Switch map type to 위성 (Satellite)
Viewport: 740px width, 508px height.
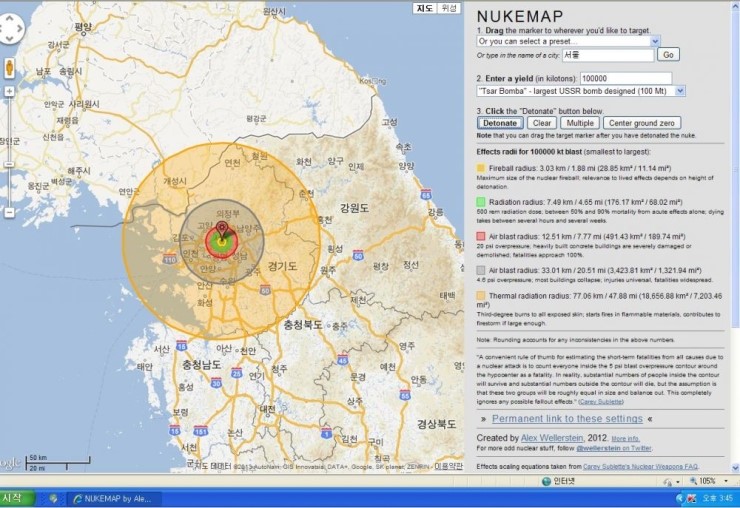448,8
